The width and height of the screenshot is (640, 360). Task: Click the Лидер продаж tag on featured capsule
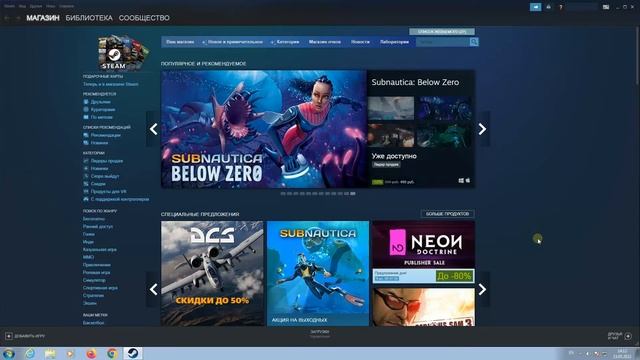386,164
